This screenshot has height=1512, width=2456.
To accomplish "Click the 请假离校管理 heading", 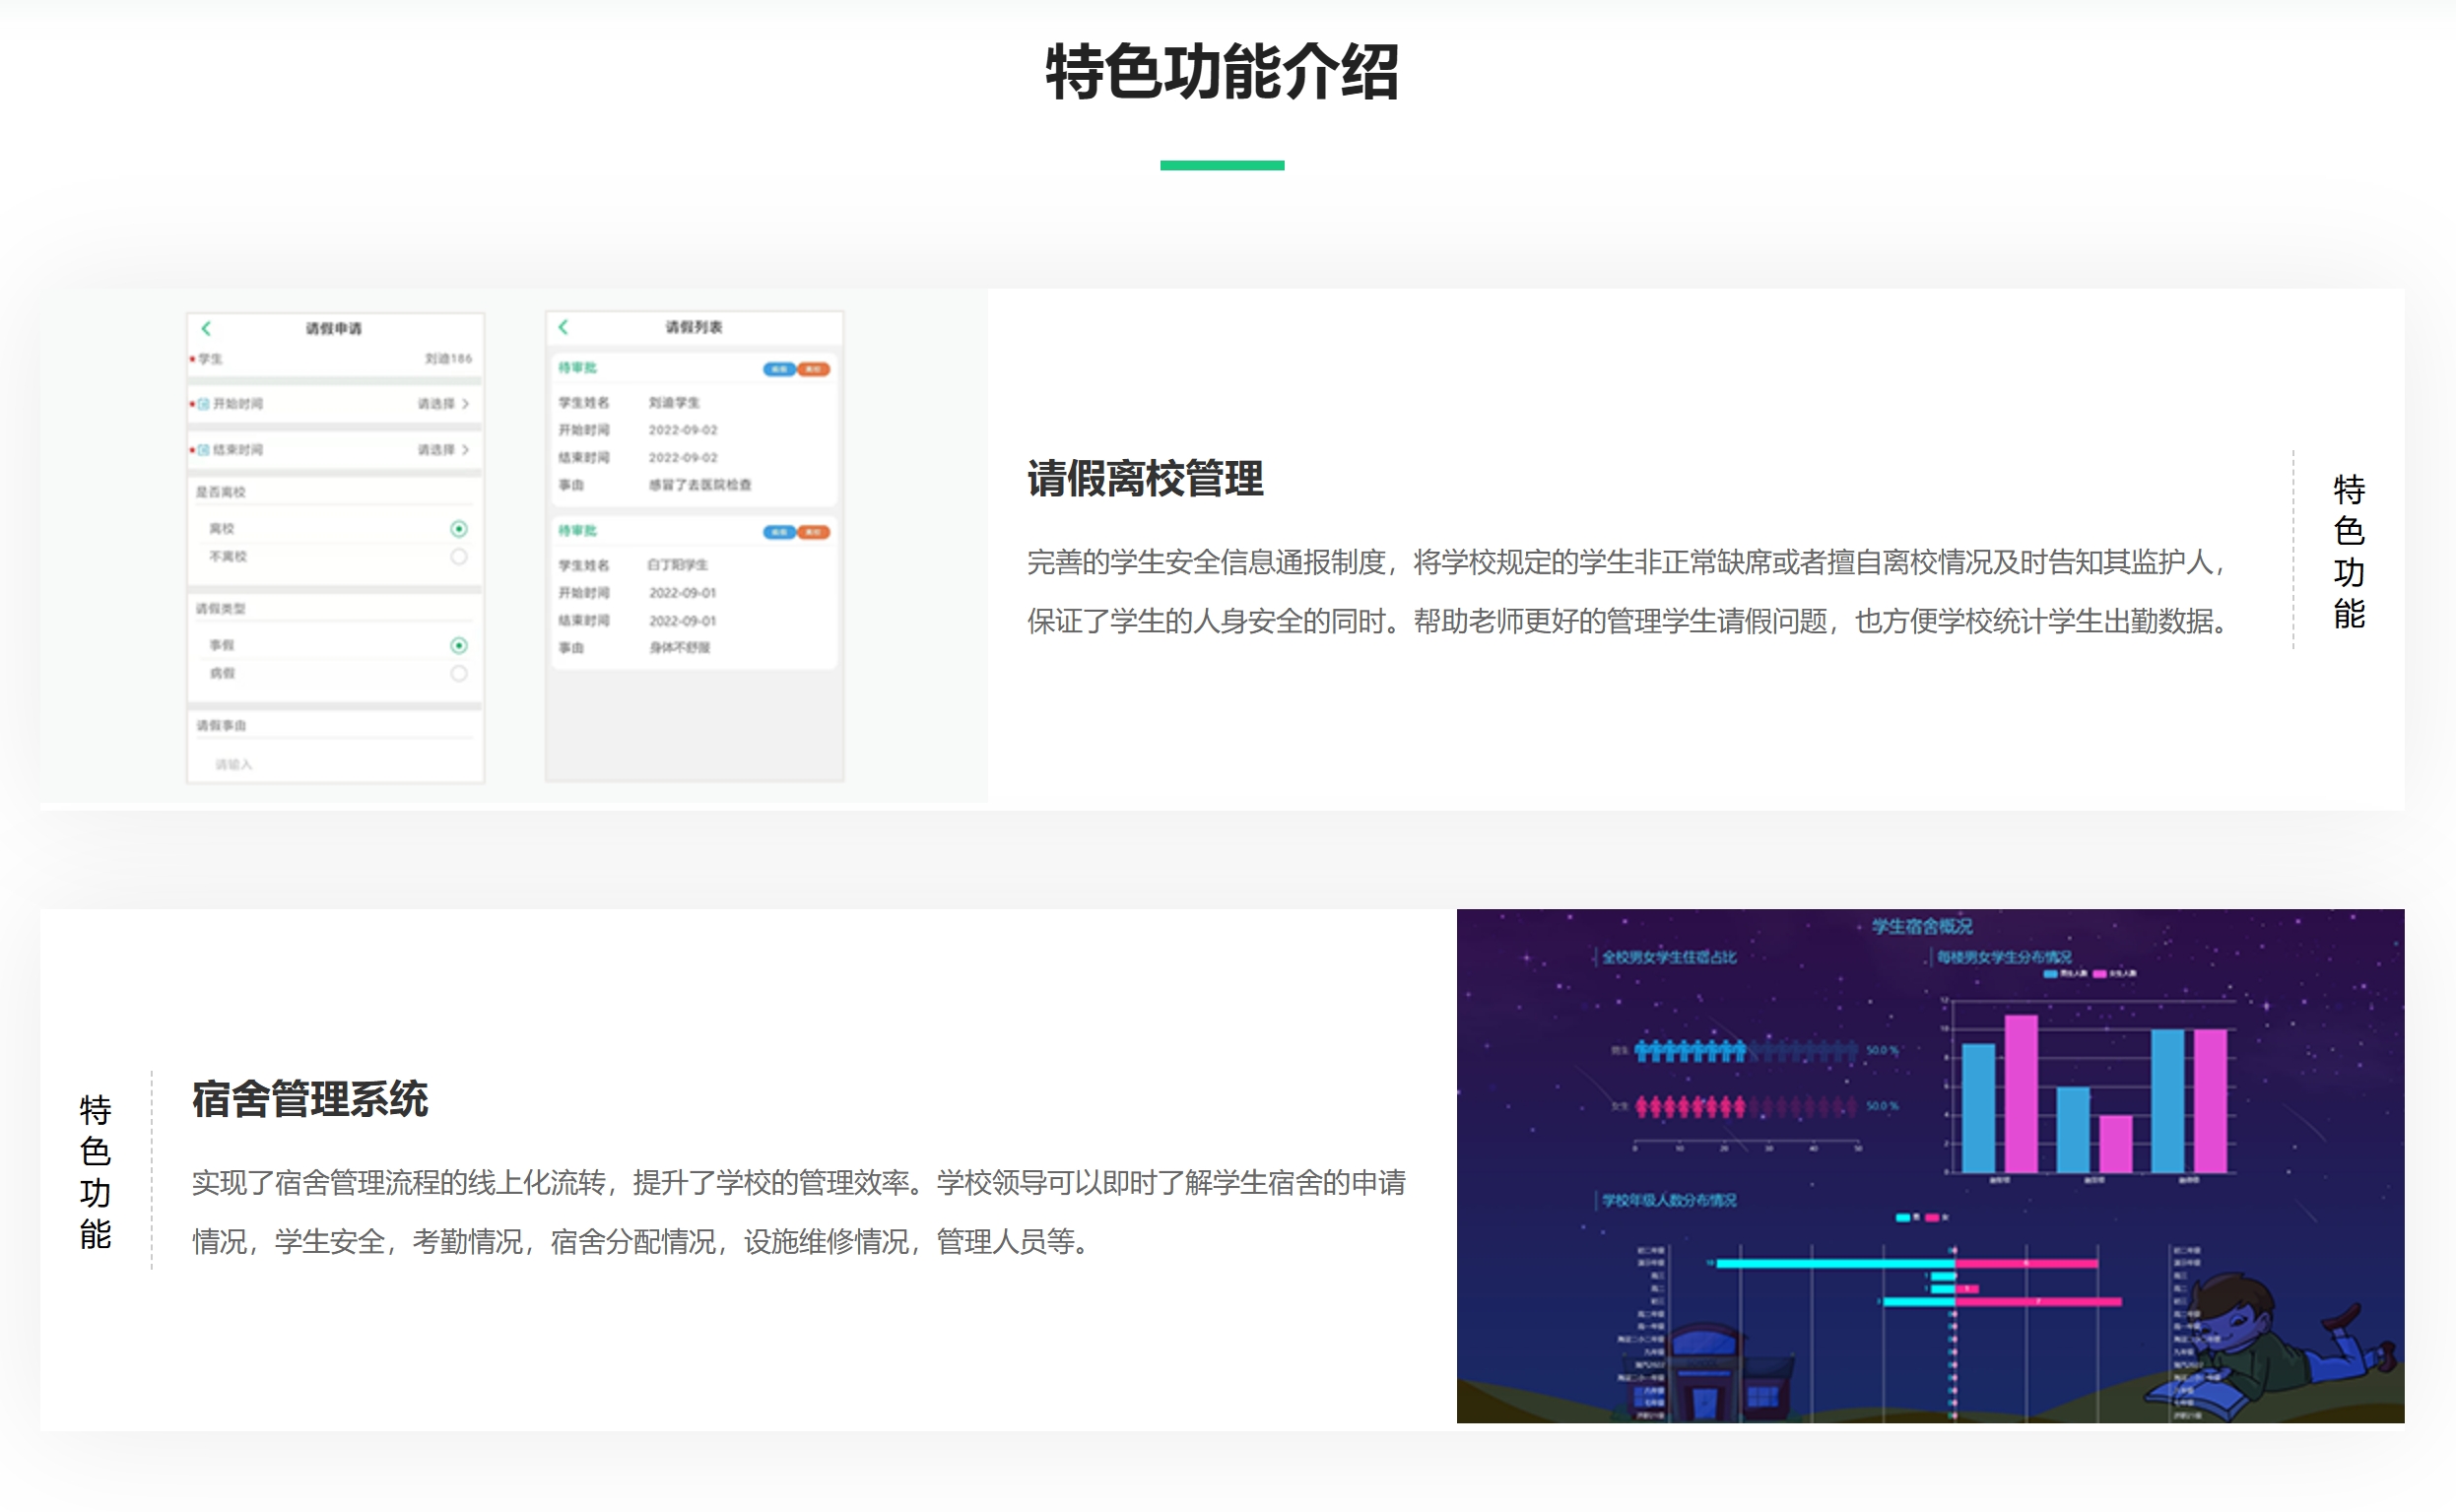I will pyautogui.click(x=1145, y=479).
